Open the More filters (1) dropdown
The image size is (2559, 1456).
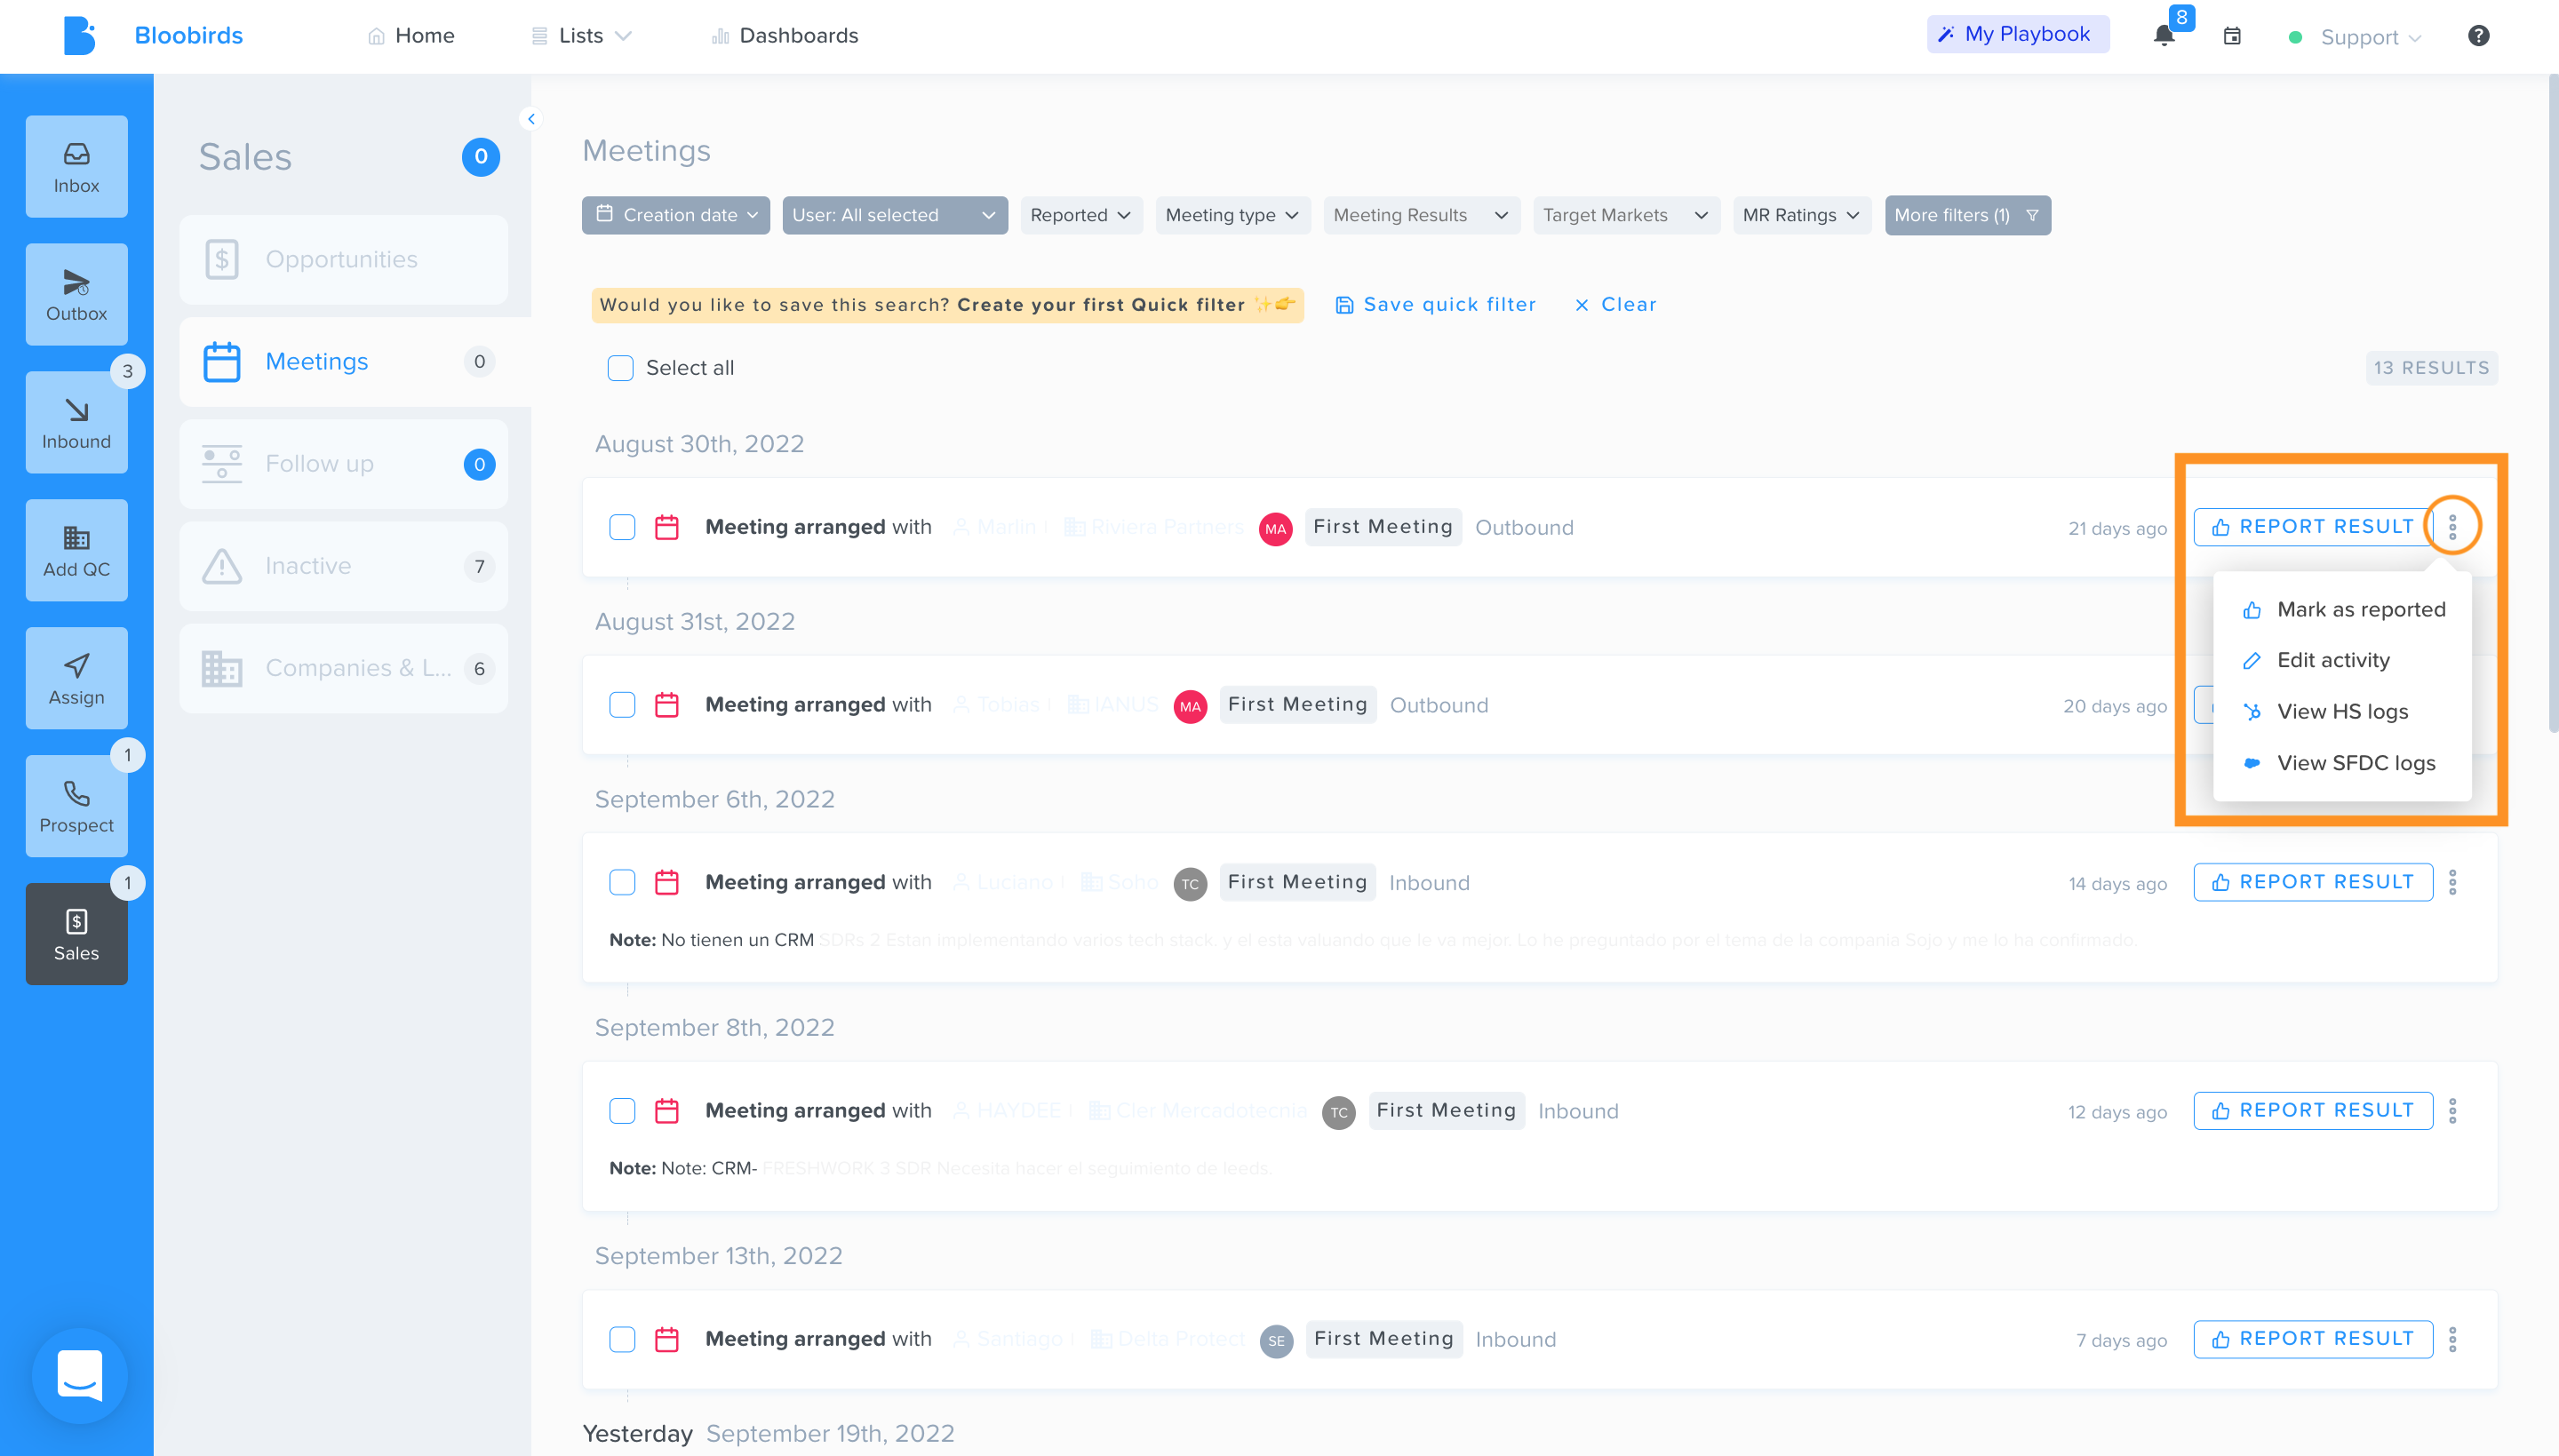(1967, 215)
